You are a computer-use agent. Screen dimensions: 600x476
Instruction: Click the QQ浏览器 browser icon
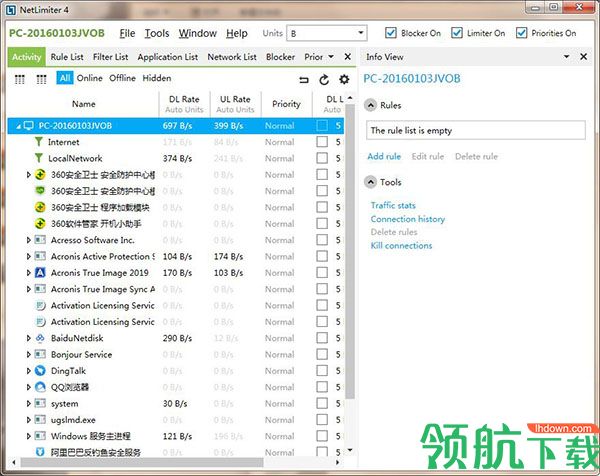40,387
